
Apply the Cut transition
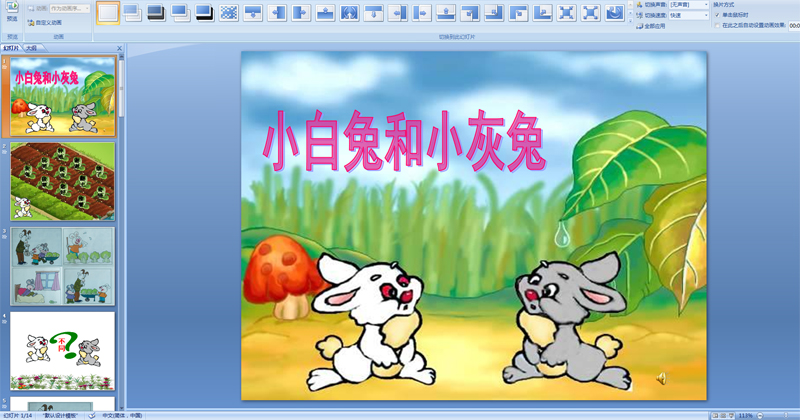[x=180, y=13]
